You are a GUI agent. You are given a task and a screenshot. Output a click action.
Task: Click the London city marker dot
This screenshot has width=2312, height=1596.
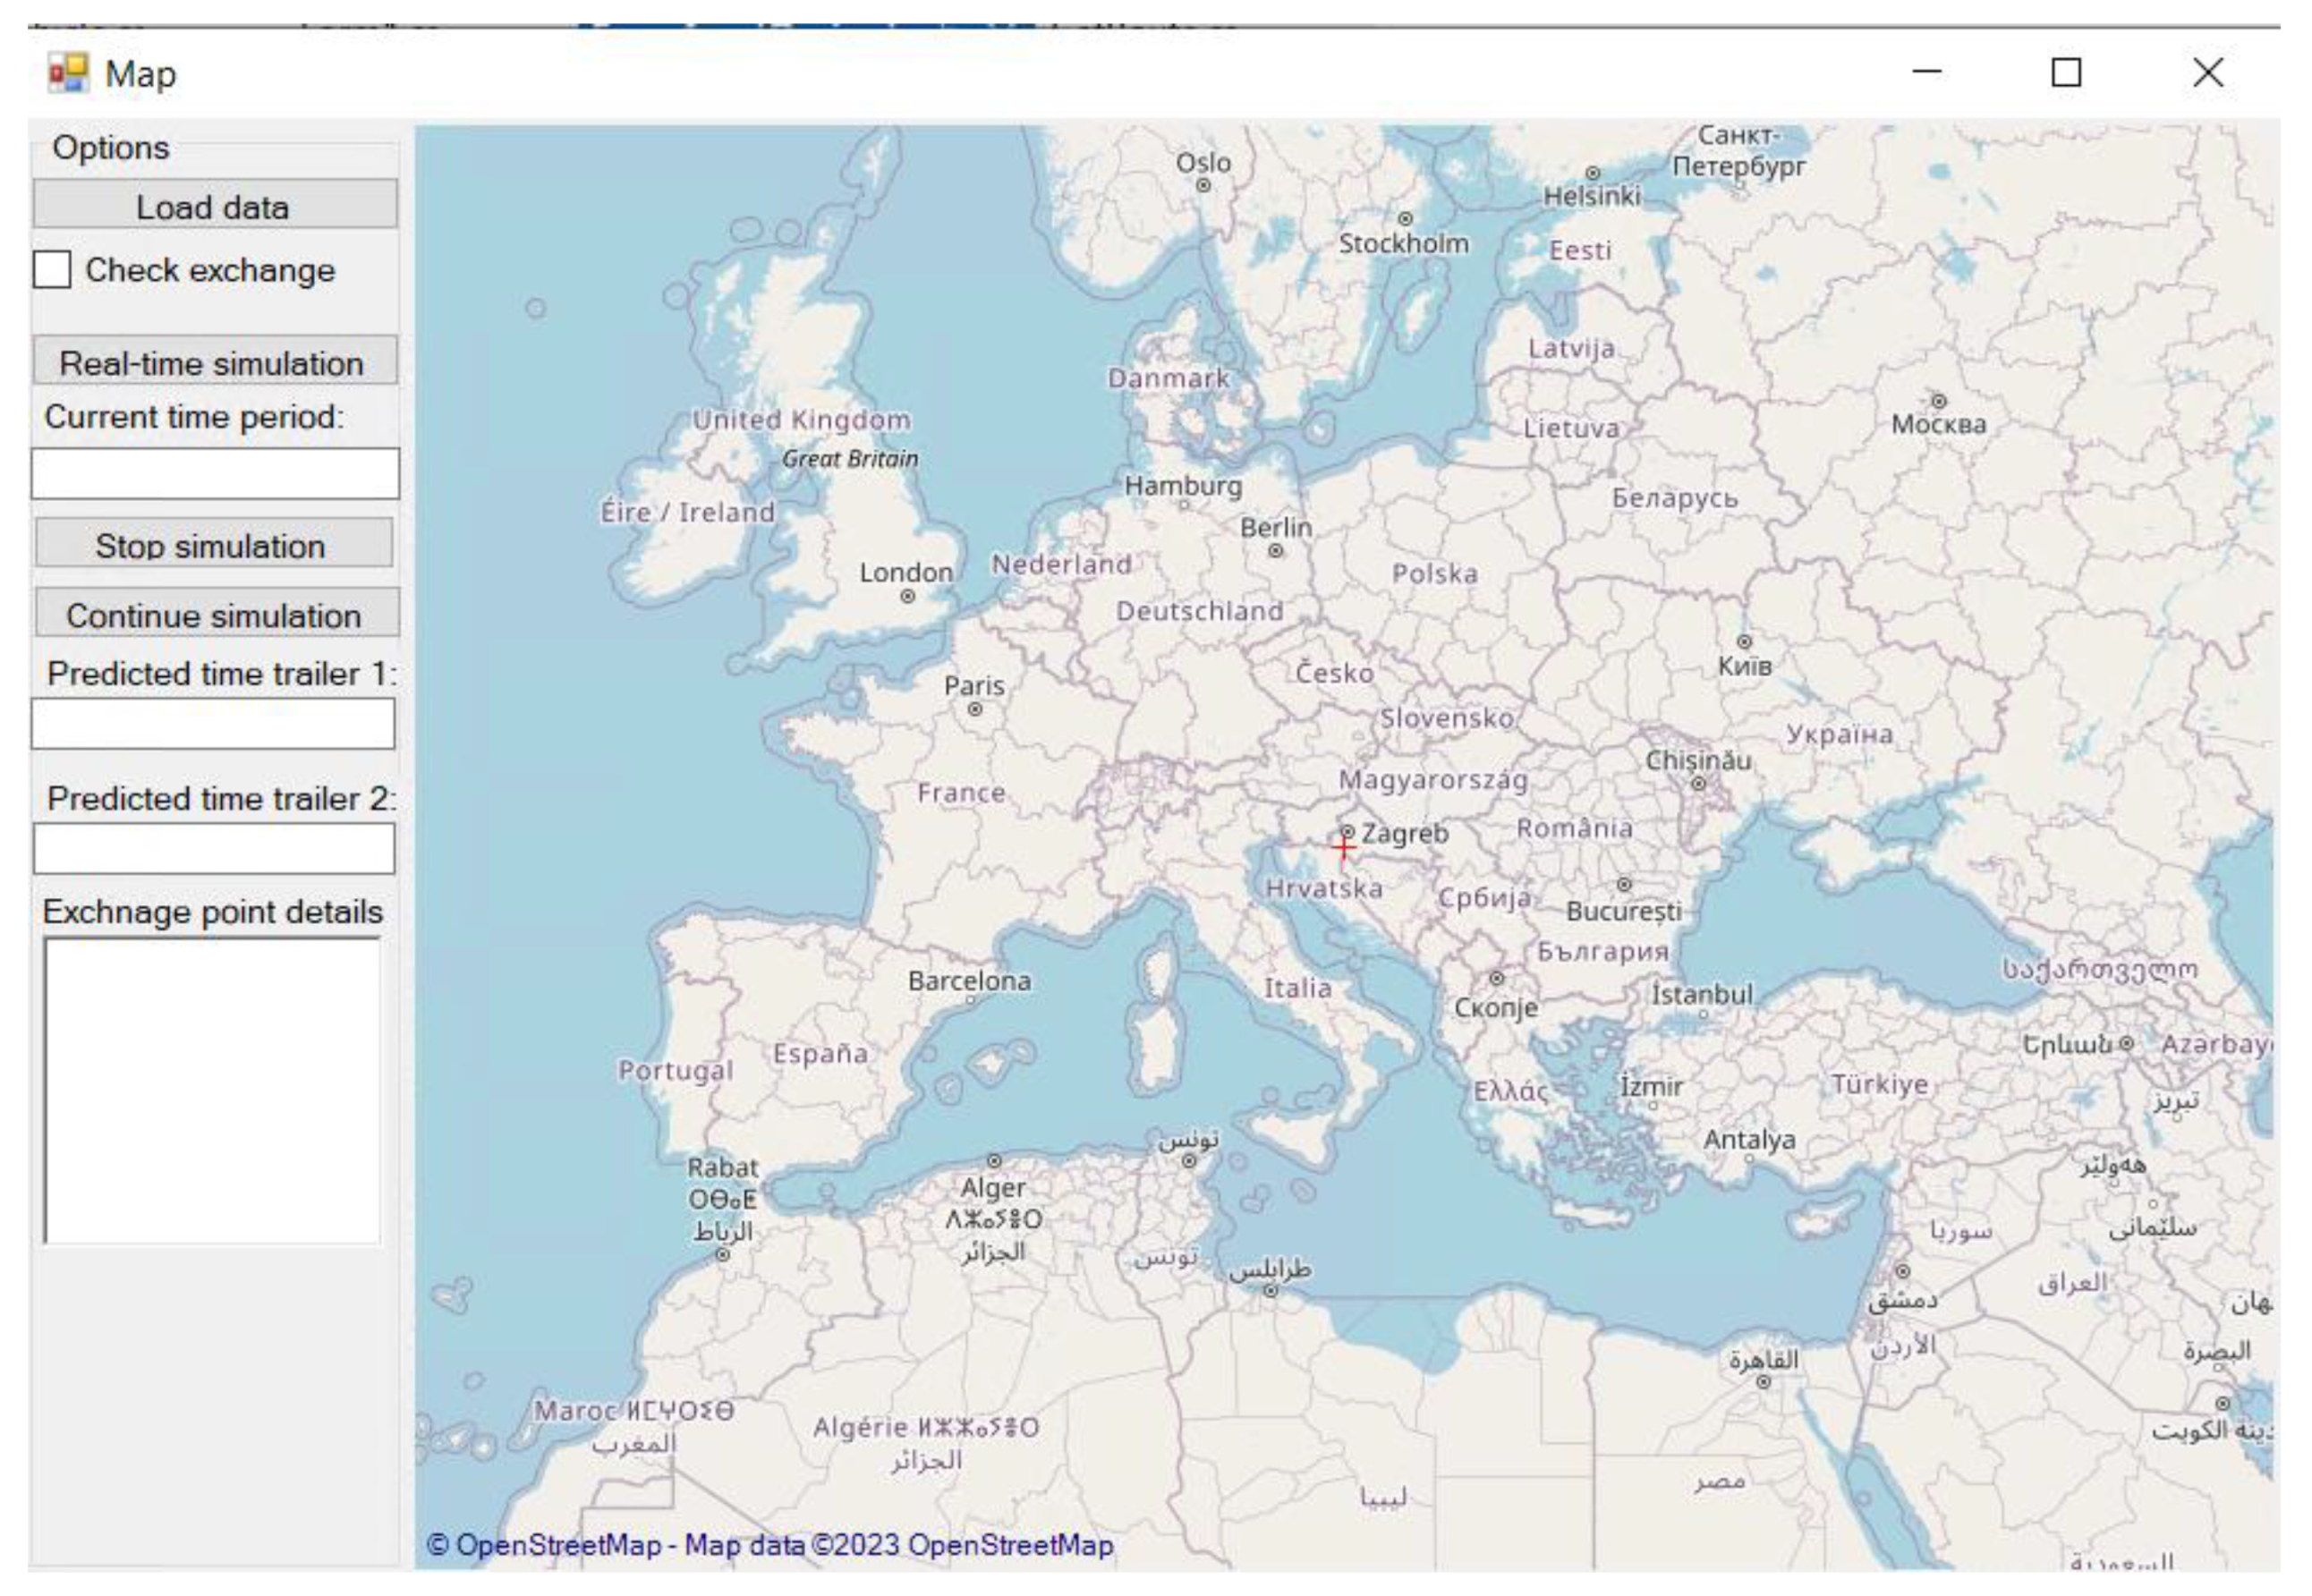907,596
